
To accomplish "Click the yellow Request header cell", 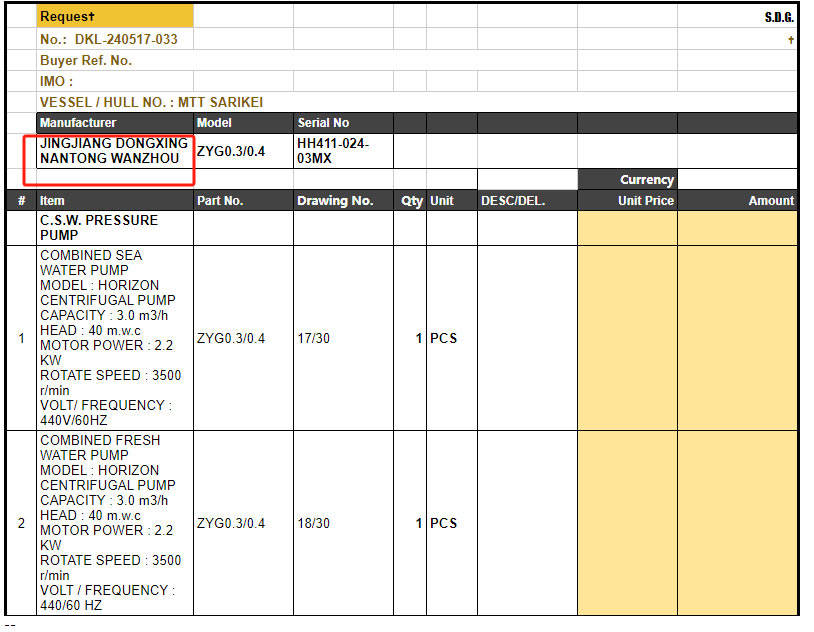I will click(x=115, y=17).
